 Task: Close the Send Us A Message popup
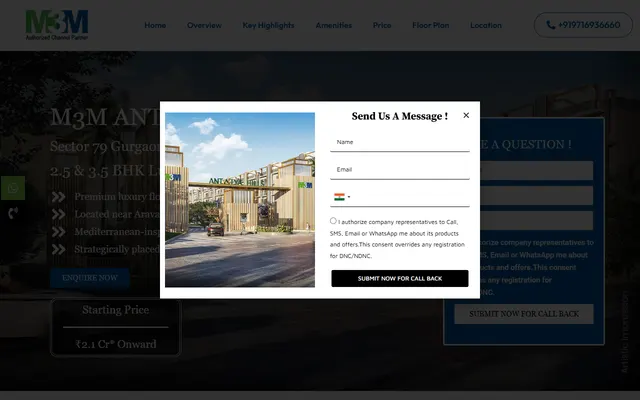[x=466, y=116]
